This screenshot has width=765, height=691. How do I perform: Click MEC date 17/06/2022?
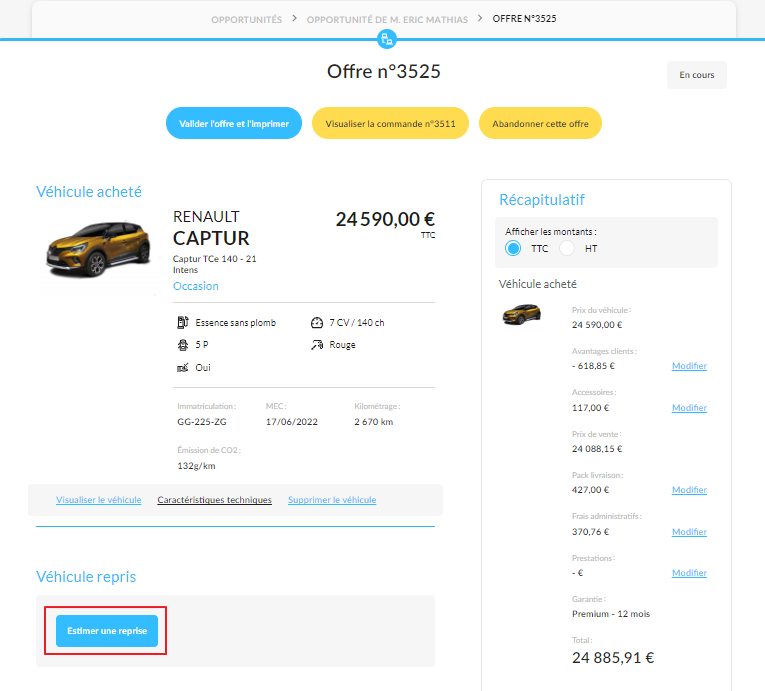point(292,422)
